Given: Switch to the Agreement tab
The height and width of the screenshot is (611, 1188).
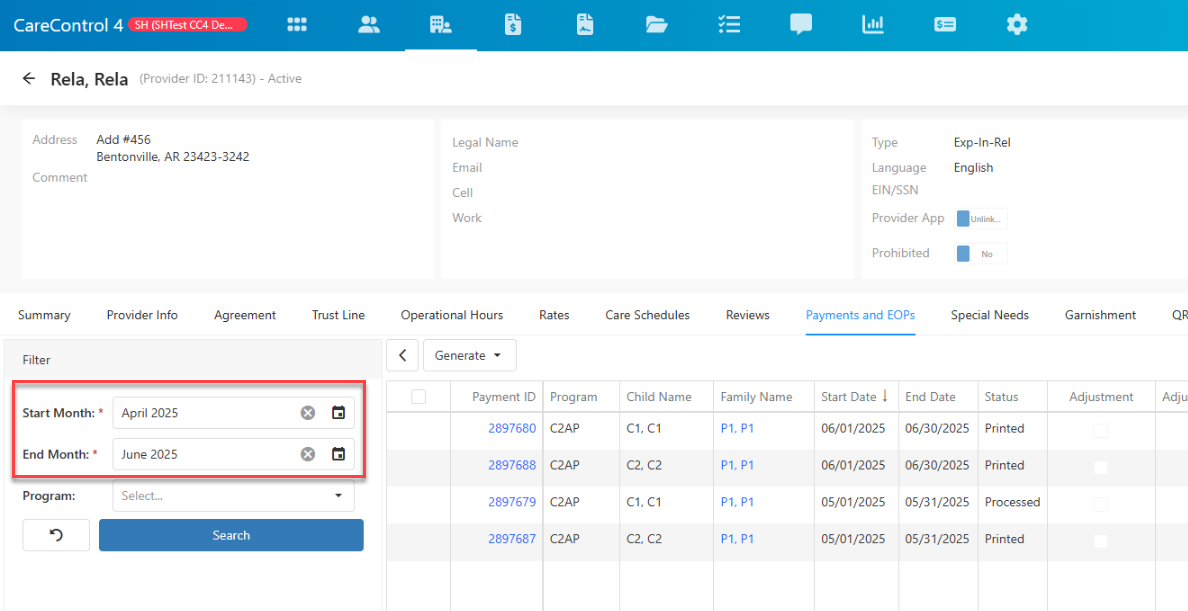Looking at the screenshot, I should [x=245, y=315].
